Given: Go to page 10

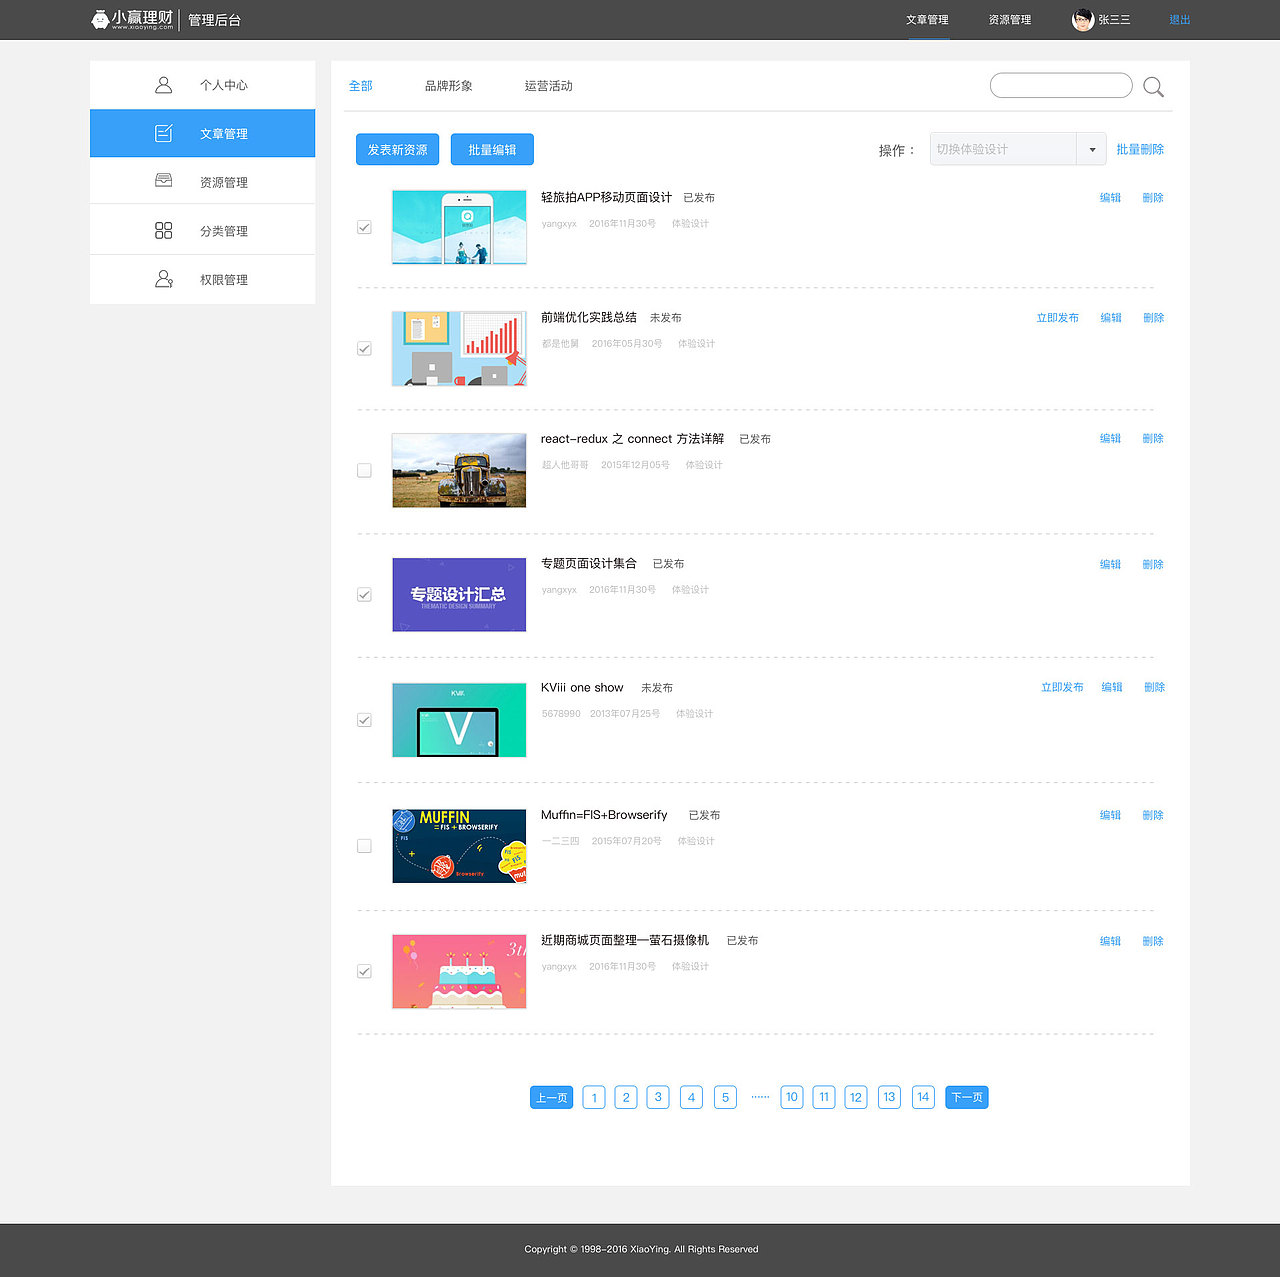Looking at the screenshot, I should [792, 1097].
